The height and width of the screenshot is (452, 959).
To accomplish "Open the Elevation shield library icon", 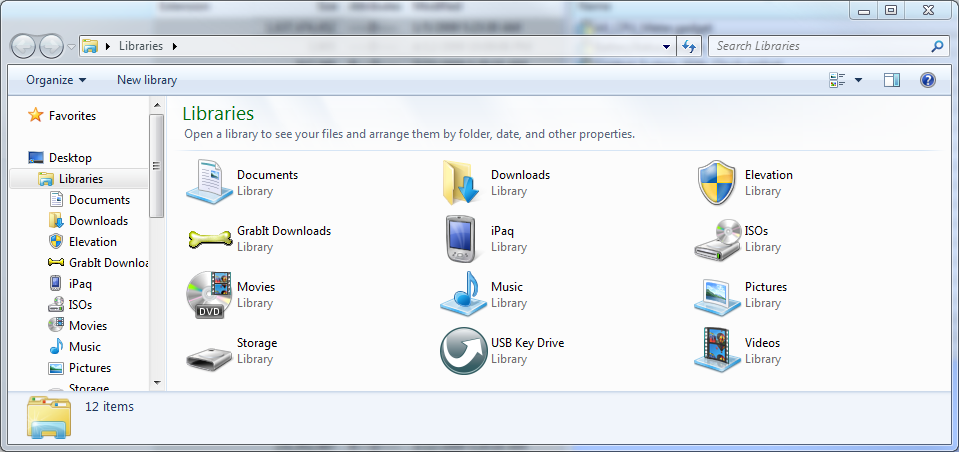I will [x=716, y=183].
